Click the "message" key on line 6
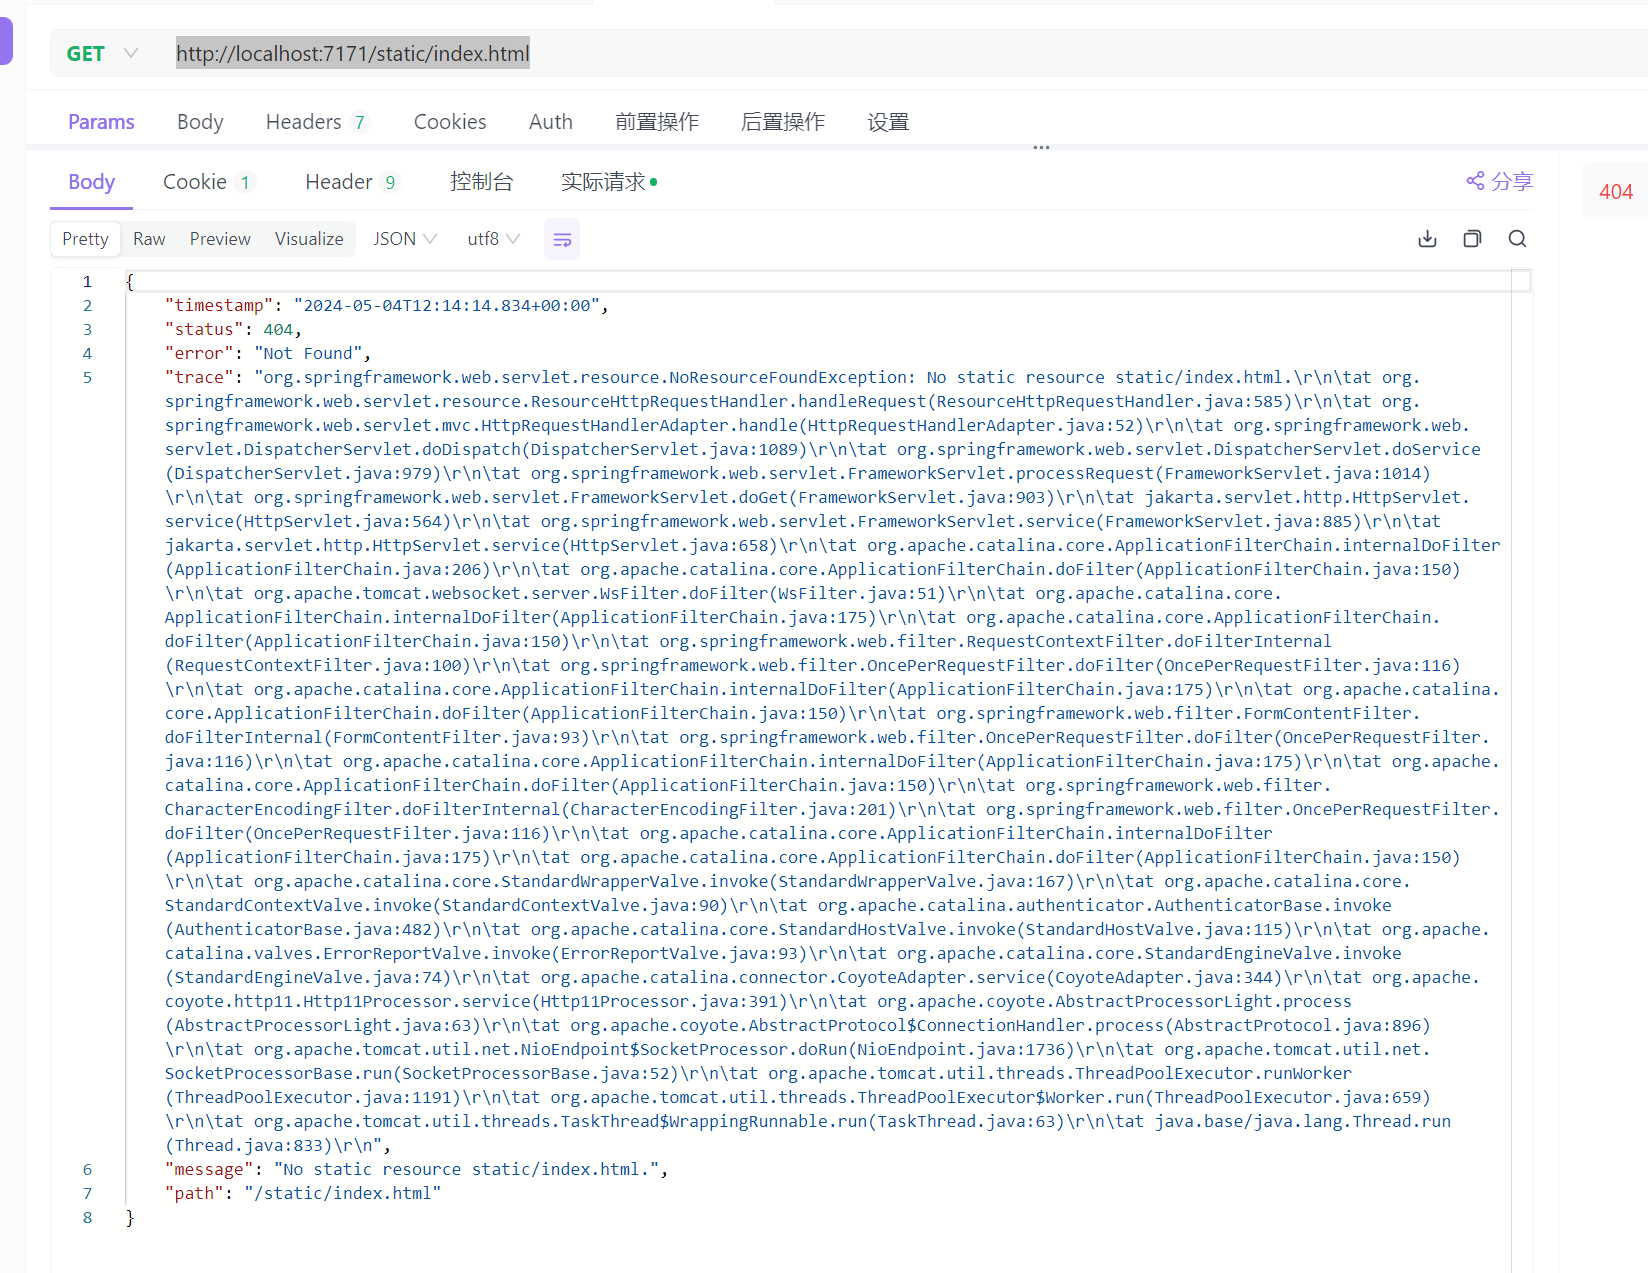This screenshot has width=1648, height=1273. pyautogui.click(x=209, y=1170)
